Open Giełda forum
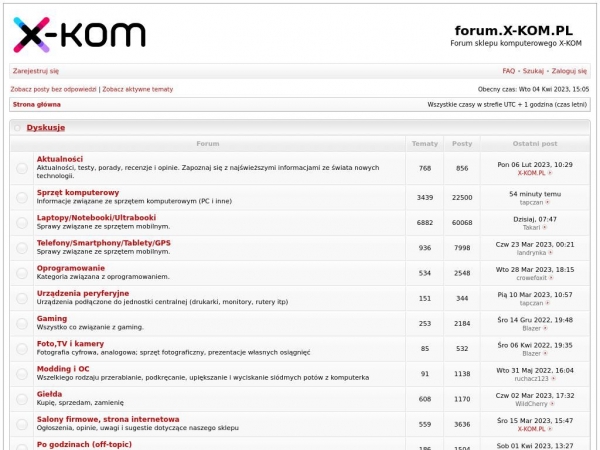 (x=49, y=394)
